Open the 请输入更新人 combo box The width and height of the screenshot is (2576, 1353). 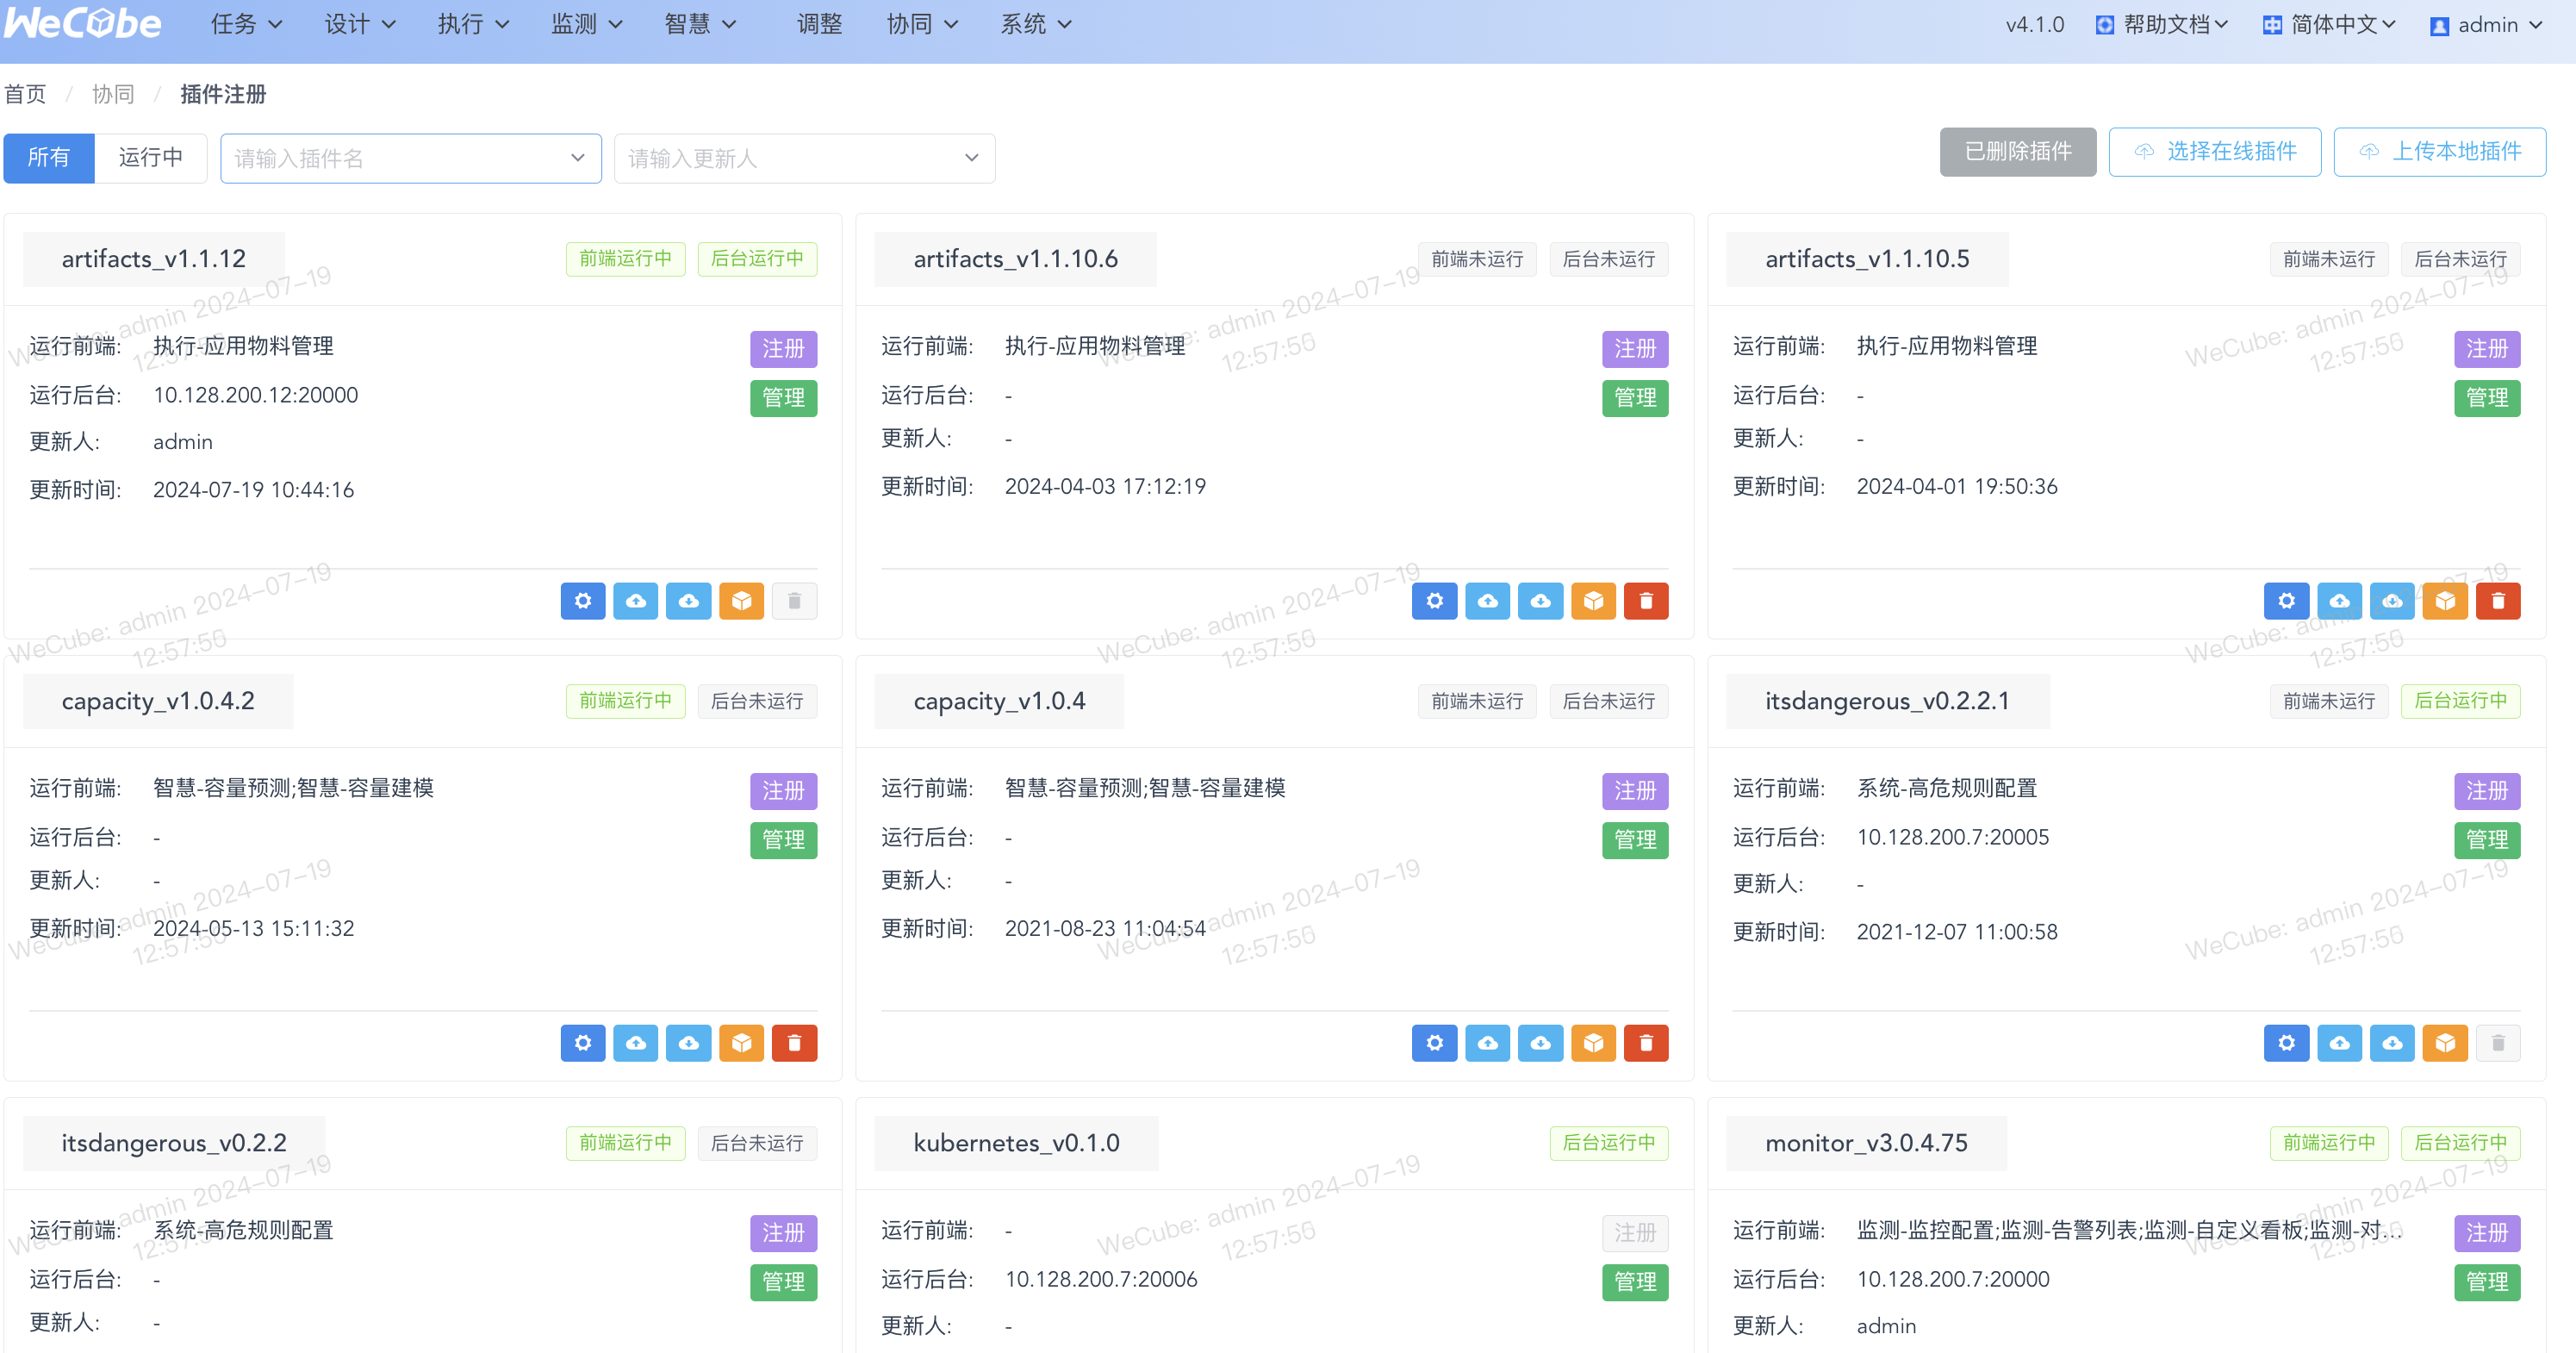[x=805, y=158]
